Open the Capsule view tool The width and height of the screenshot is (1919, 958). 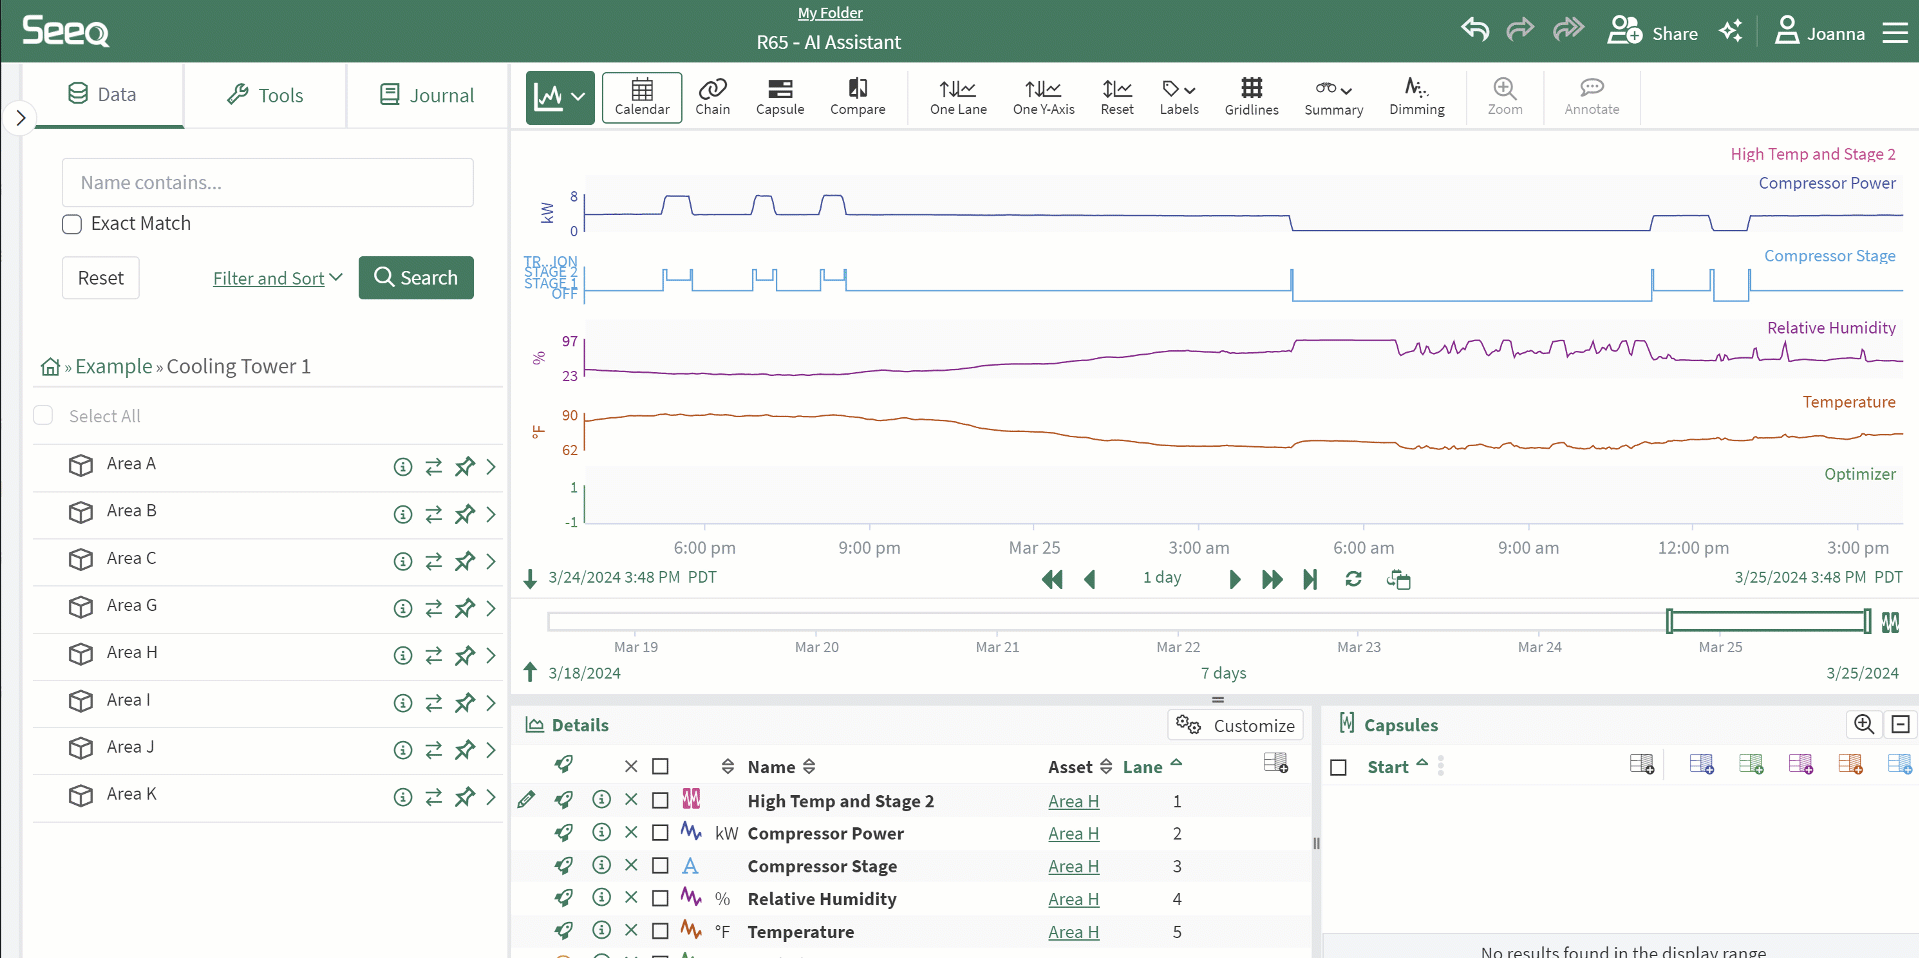pyautogui.click(x=779, y=97)
